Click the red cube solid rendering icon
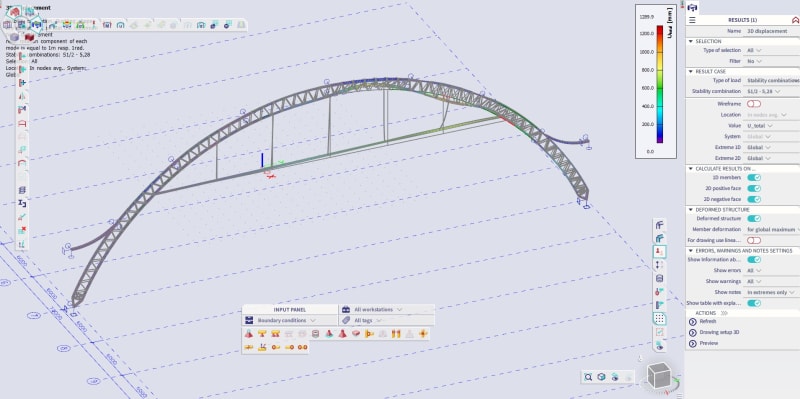The image size is (800, 399). [30, 37]
